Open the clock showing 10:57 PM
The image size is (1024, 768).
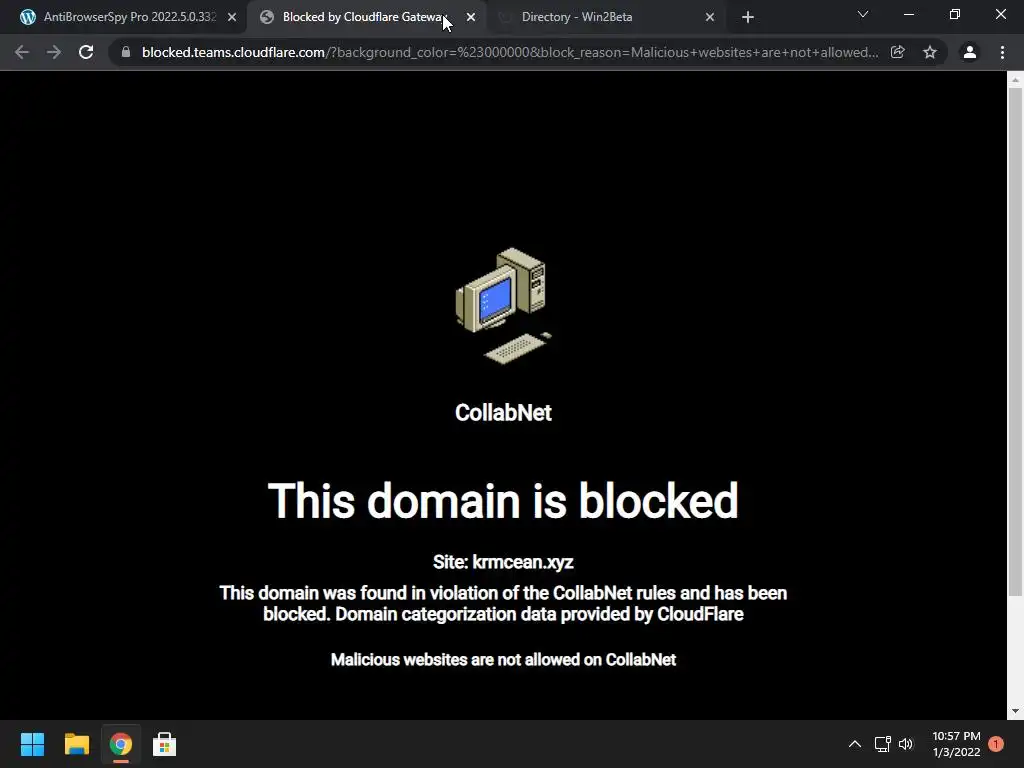pyautogui.click(x=956, y=744)
